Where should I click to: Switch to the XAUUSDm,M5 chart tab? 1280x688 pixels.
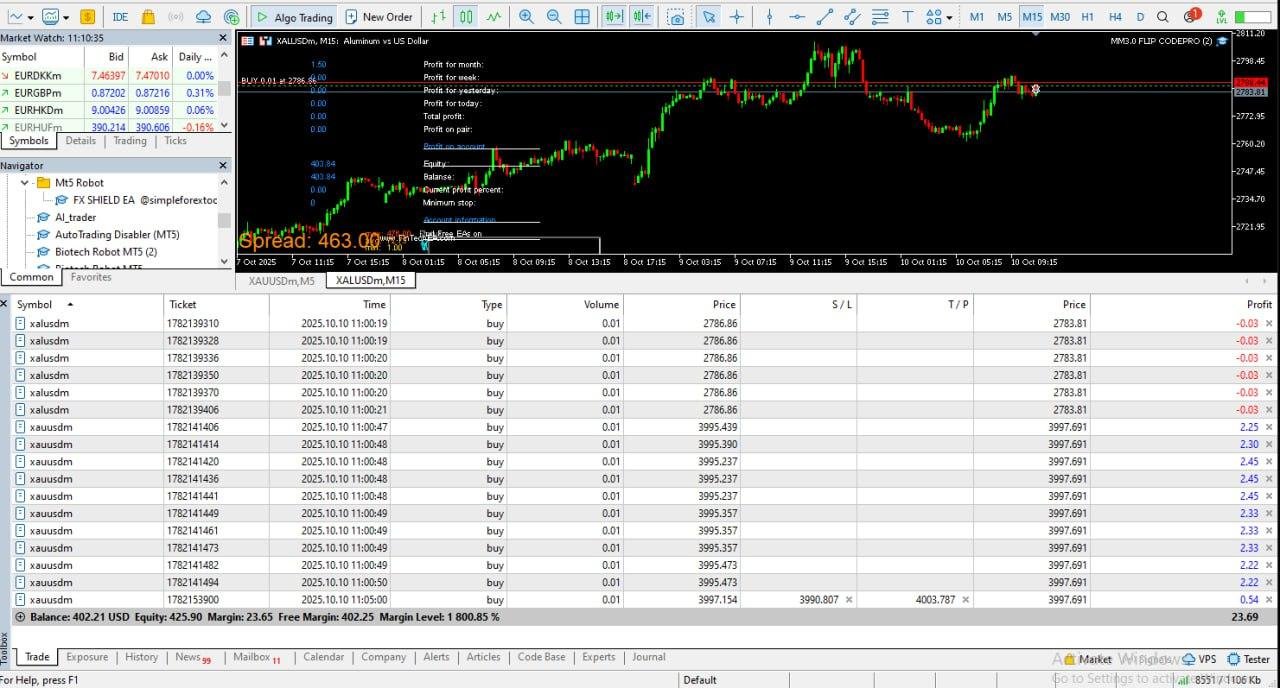[x=281, y=281]
